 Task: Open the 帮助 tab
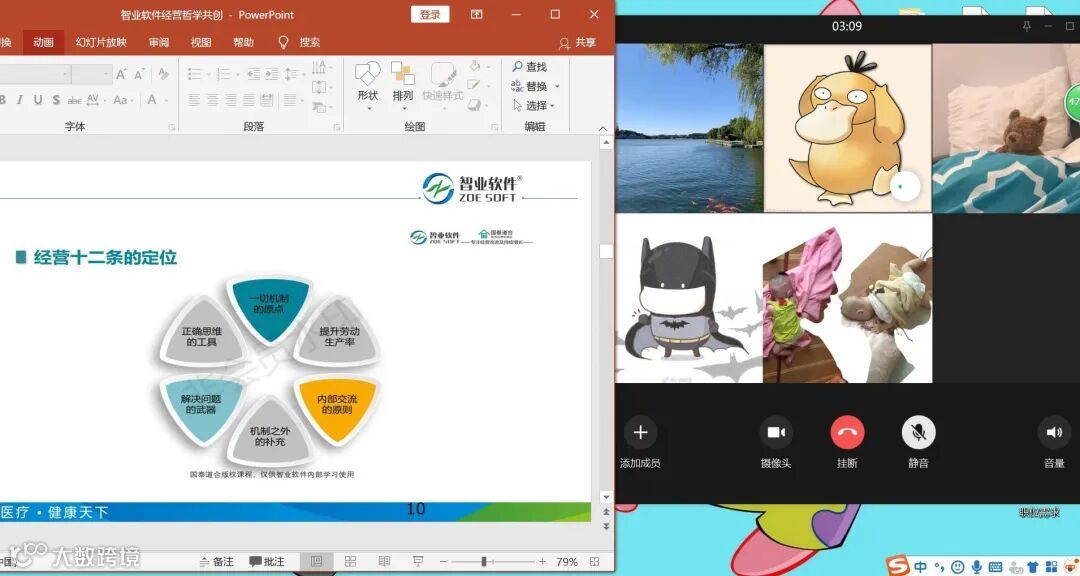pos(243,42)
